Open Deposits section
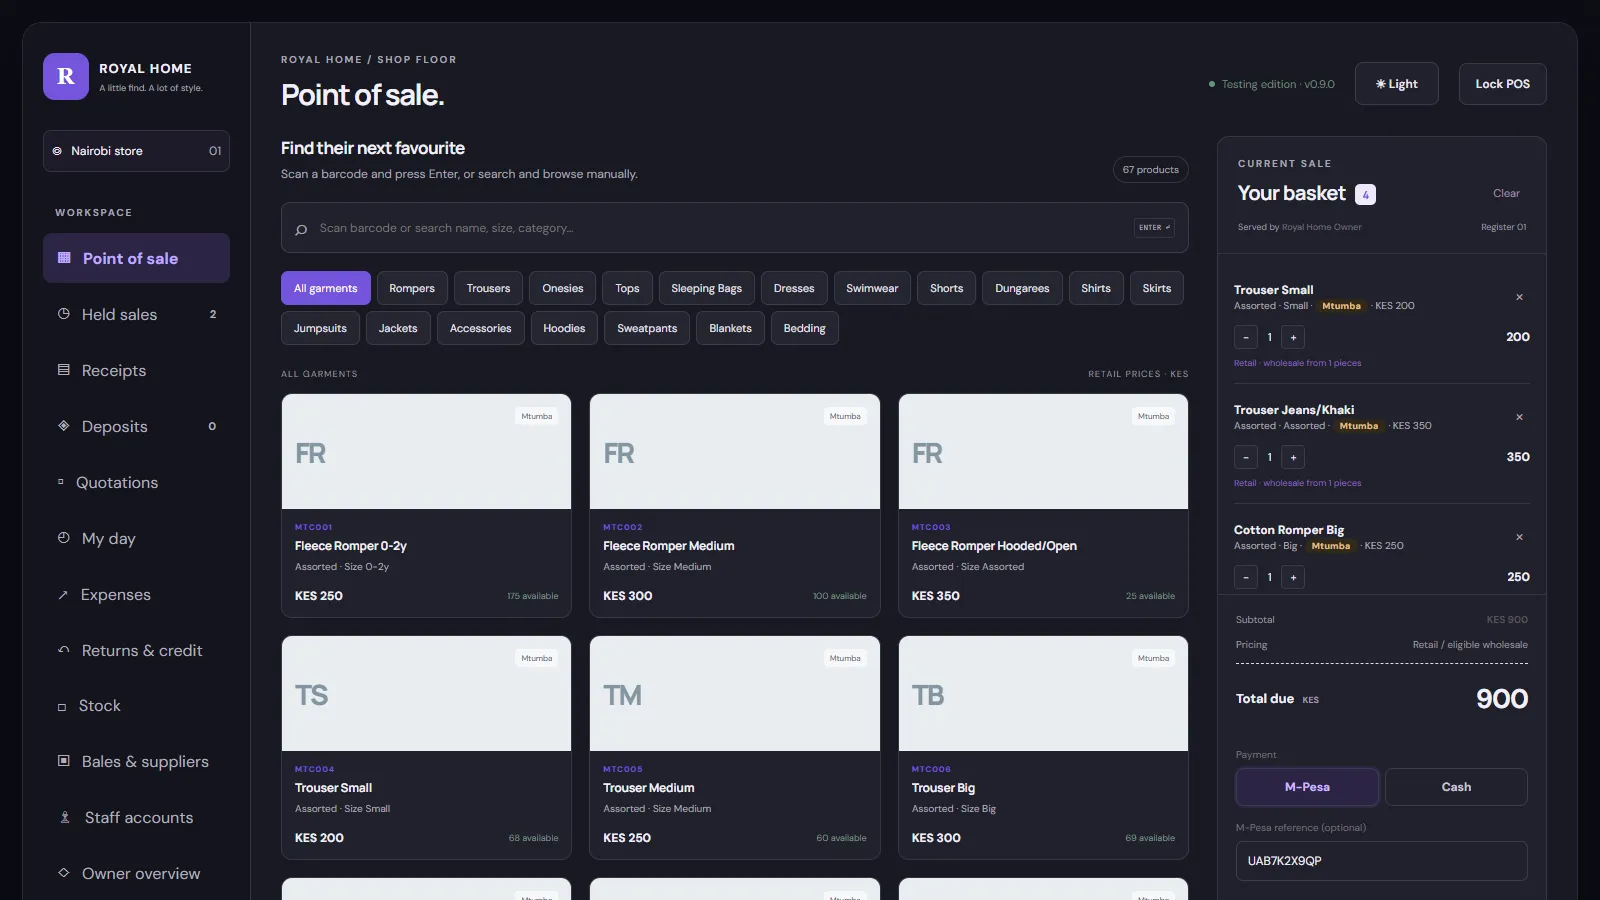Viewport: 1600px width, 900px height. click(136, 426)
